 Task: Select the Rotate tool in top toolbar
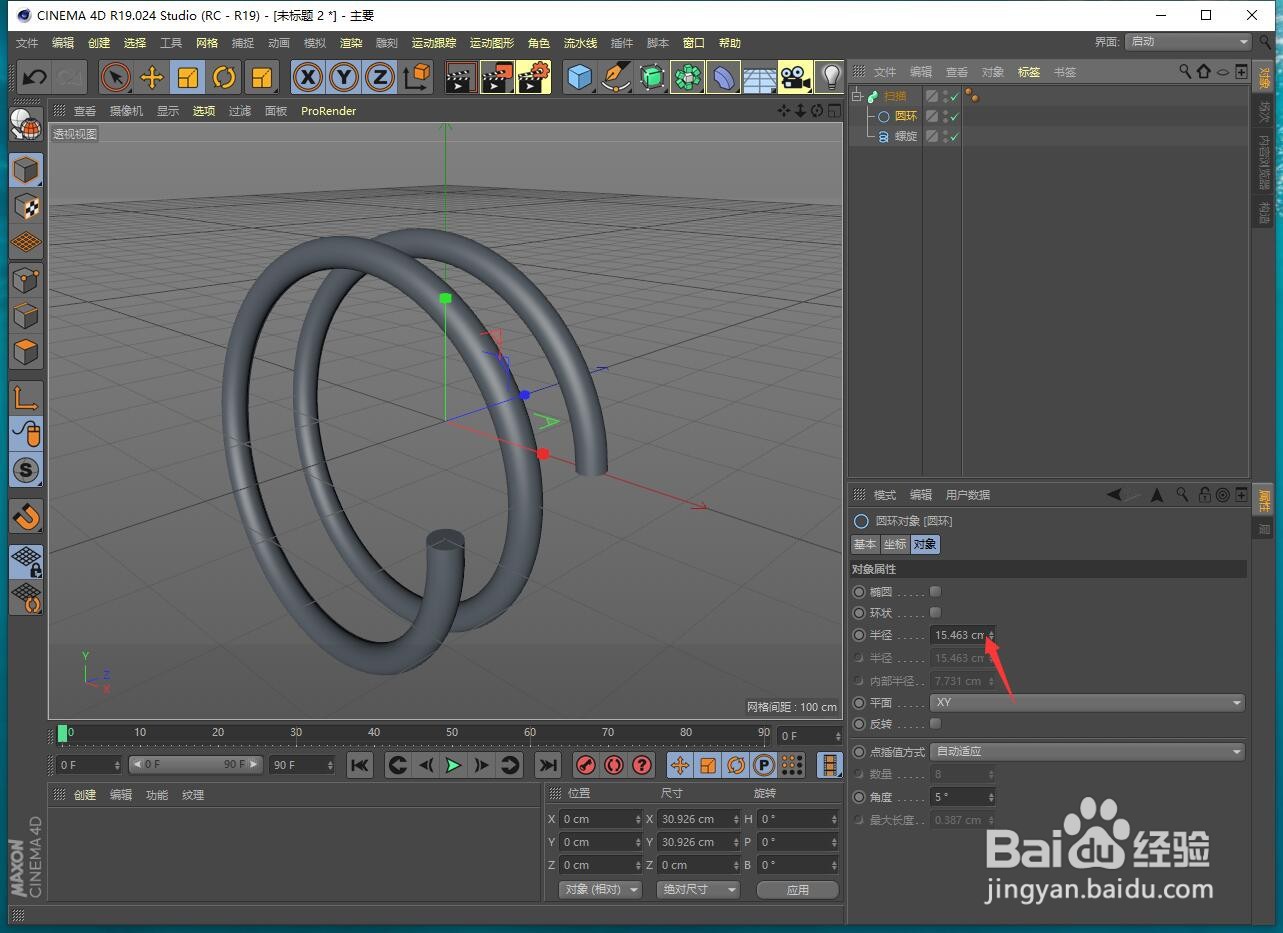point(224,77)
